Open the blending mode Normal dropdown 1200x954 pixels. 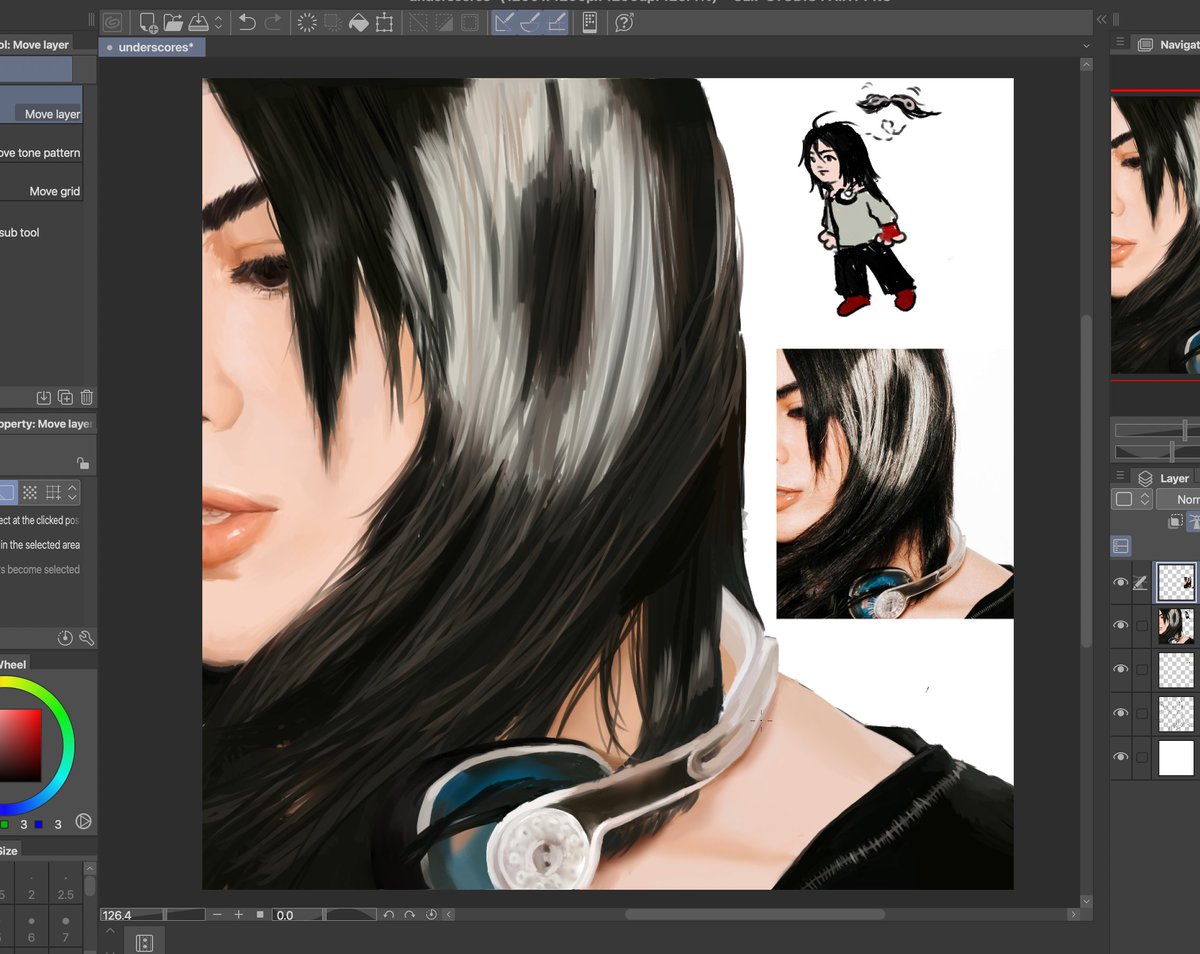(x=1179, y=499)
